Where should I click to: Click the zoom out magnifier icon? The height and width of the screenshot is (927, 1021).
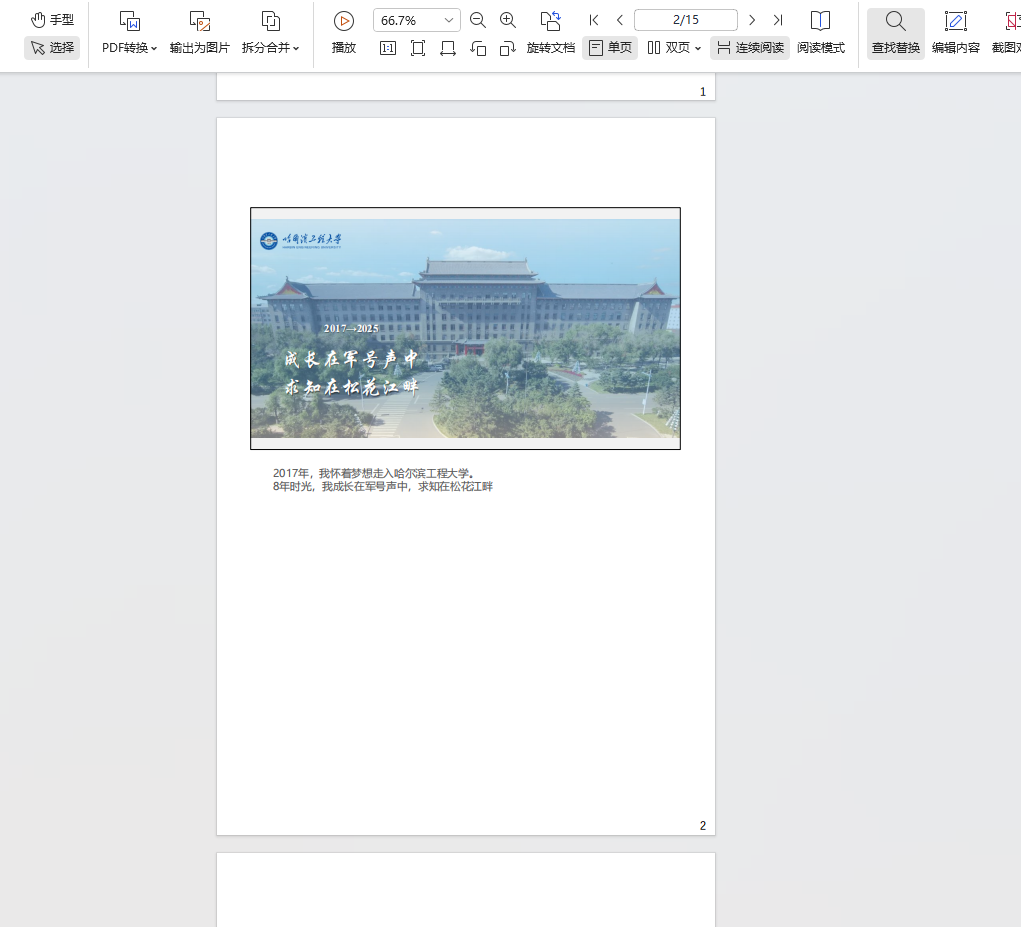point(478,20)
